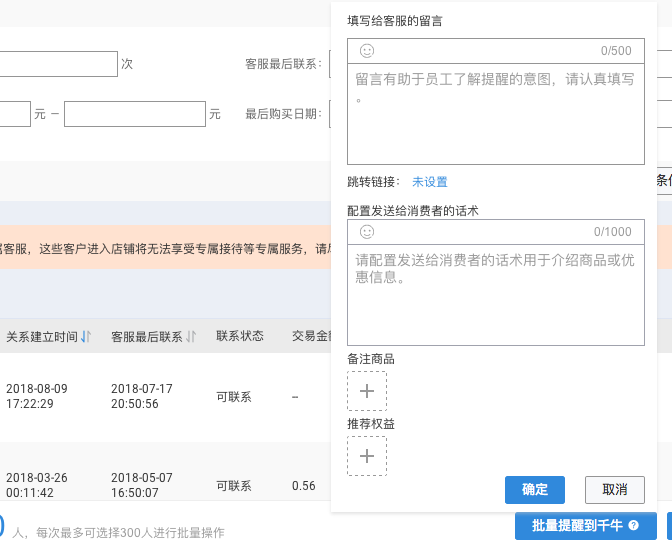Sort by 客服最后联系 column
The width and height of the screenshot is (672, 544).
[x=191, y=337]
